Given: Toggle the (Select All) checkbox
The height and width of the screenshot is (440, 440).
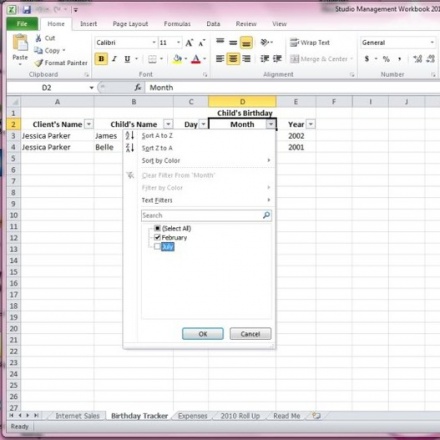Looking at the screenshot, I should click(157, 228).
